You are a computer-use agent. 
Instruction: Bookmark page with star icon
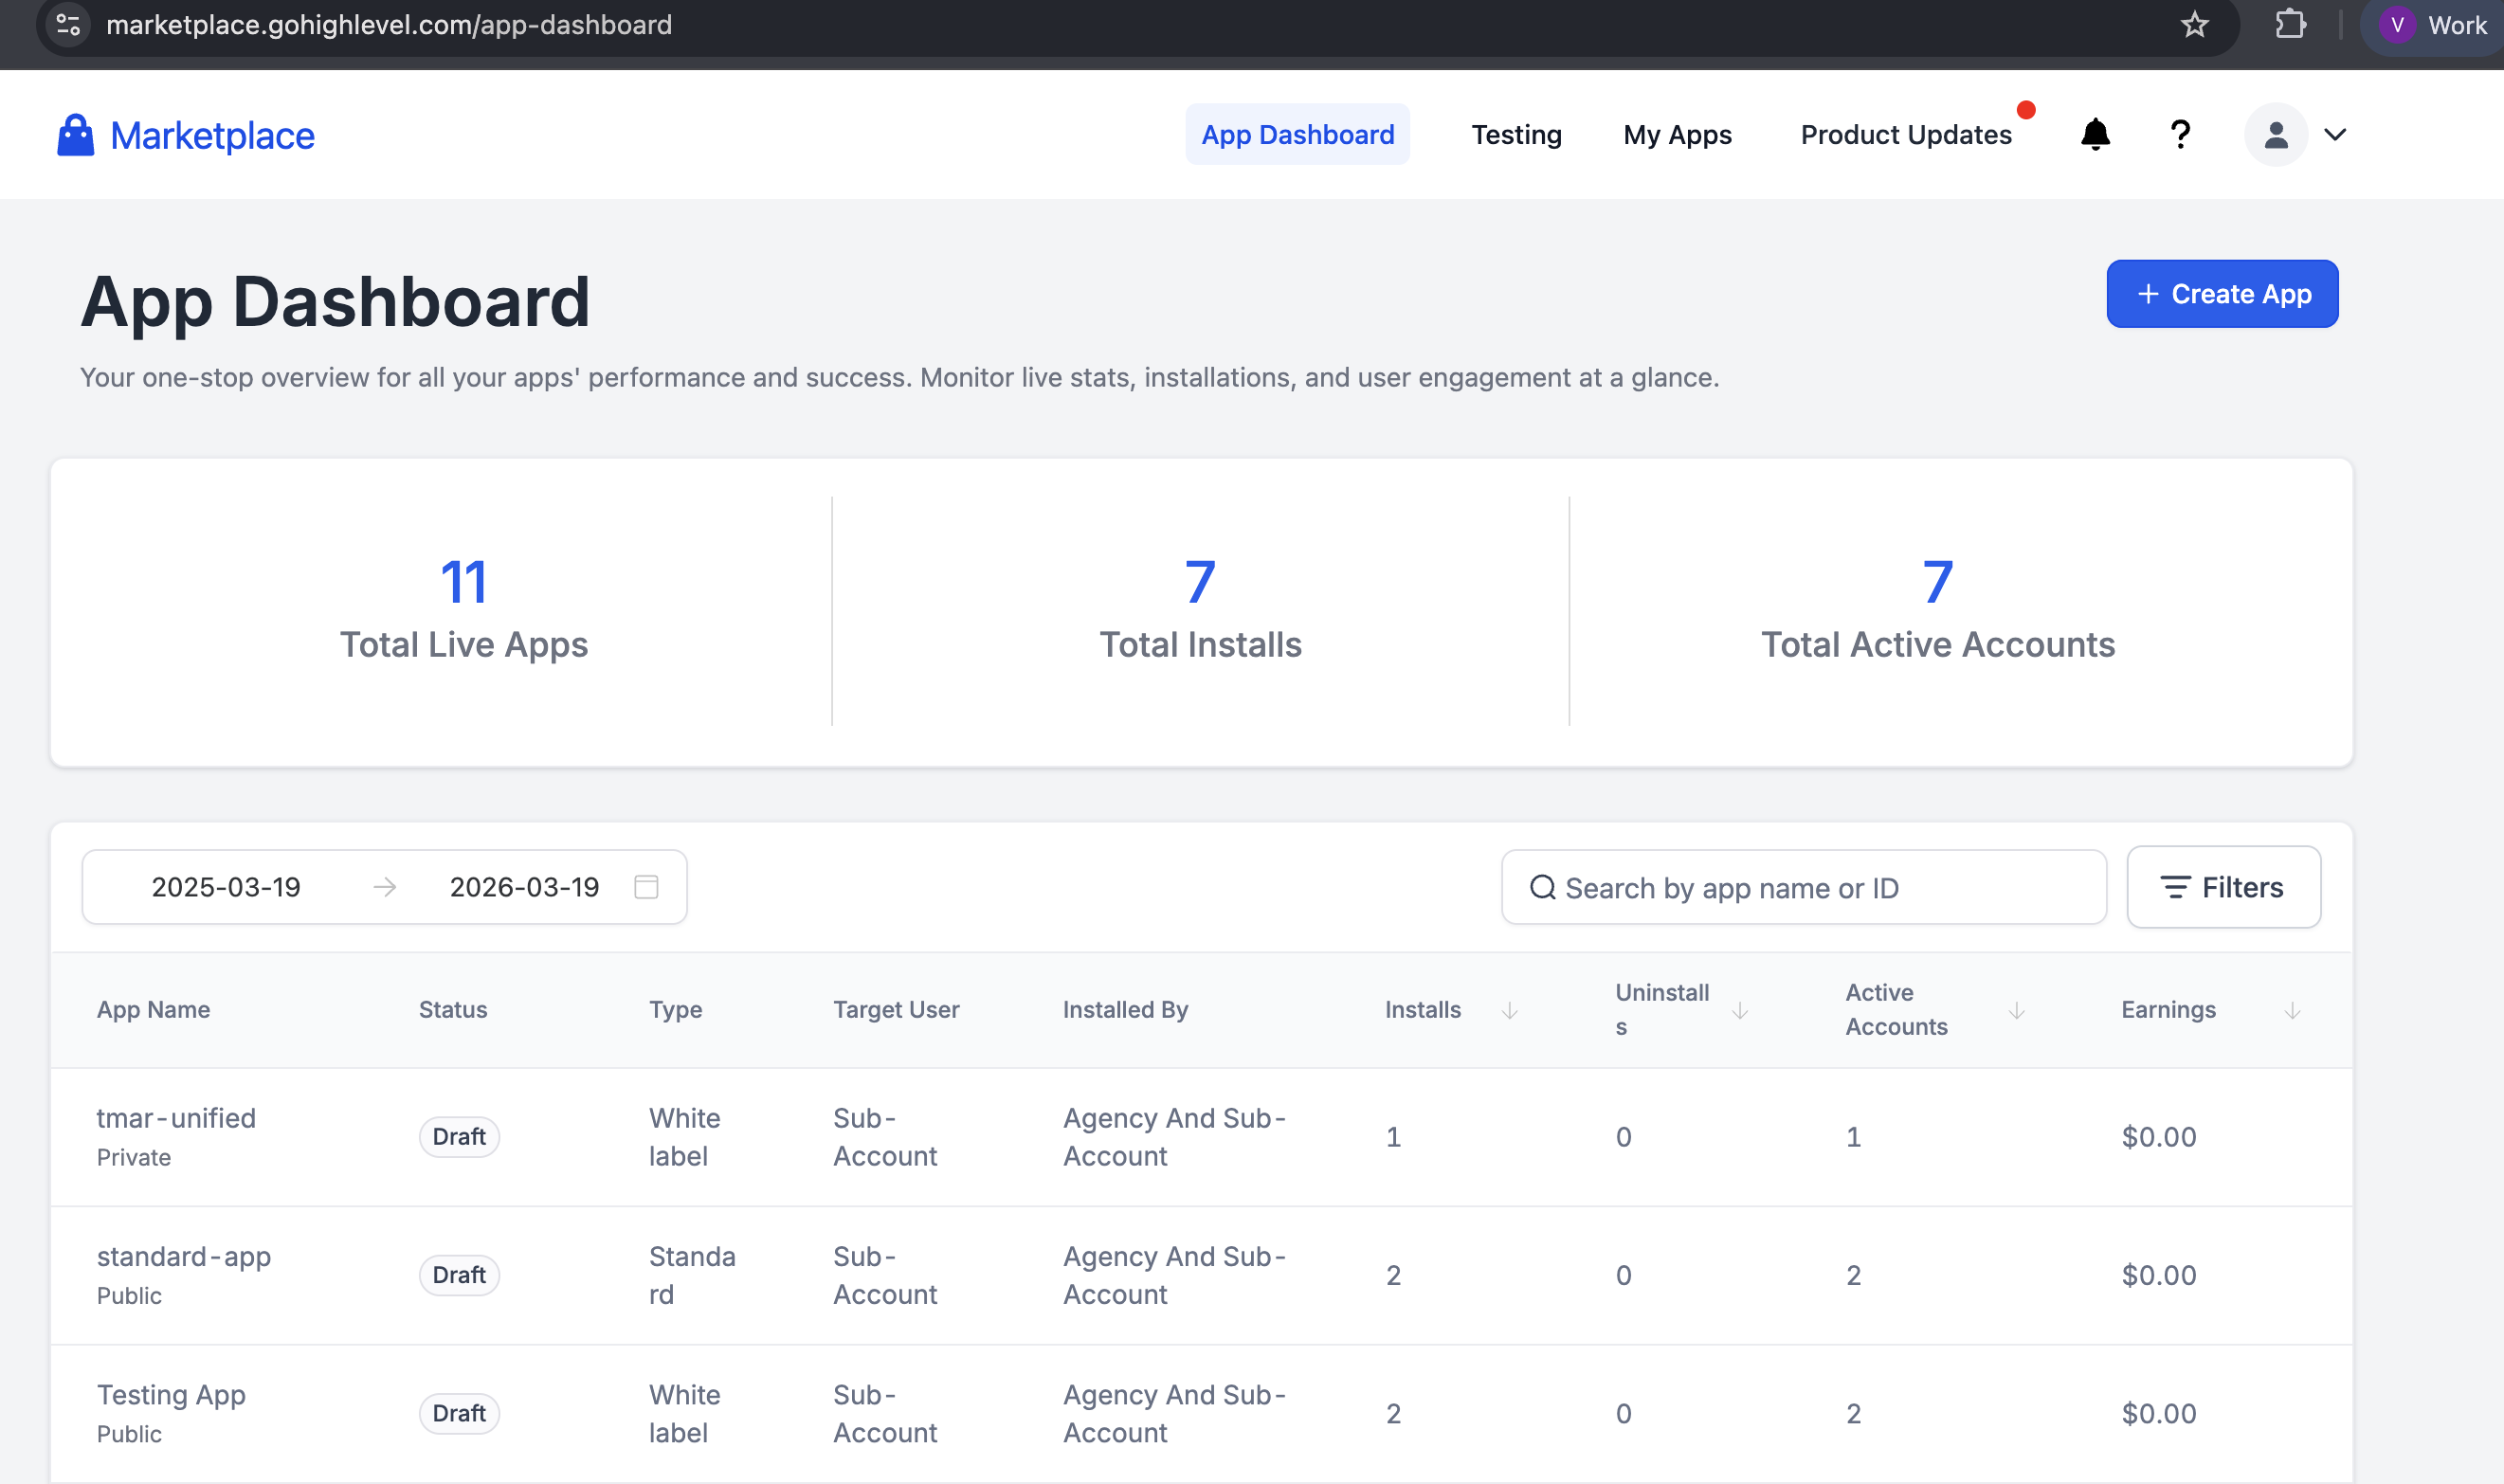click(x=2194, y=25)
